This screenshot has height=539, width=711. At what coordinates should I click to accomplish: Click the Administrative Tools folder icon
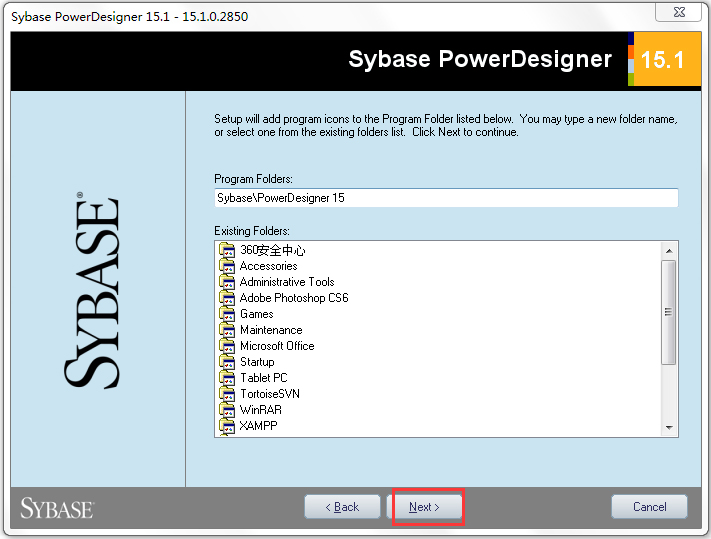227,282
